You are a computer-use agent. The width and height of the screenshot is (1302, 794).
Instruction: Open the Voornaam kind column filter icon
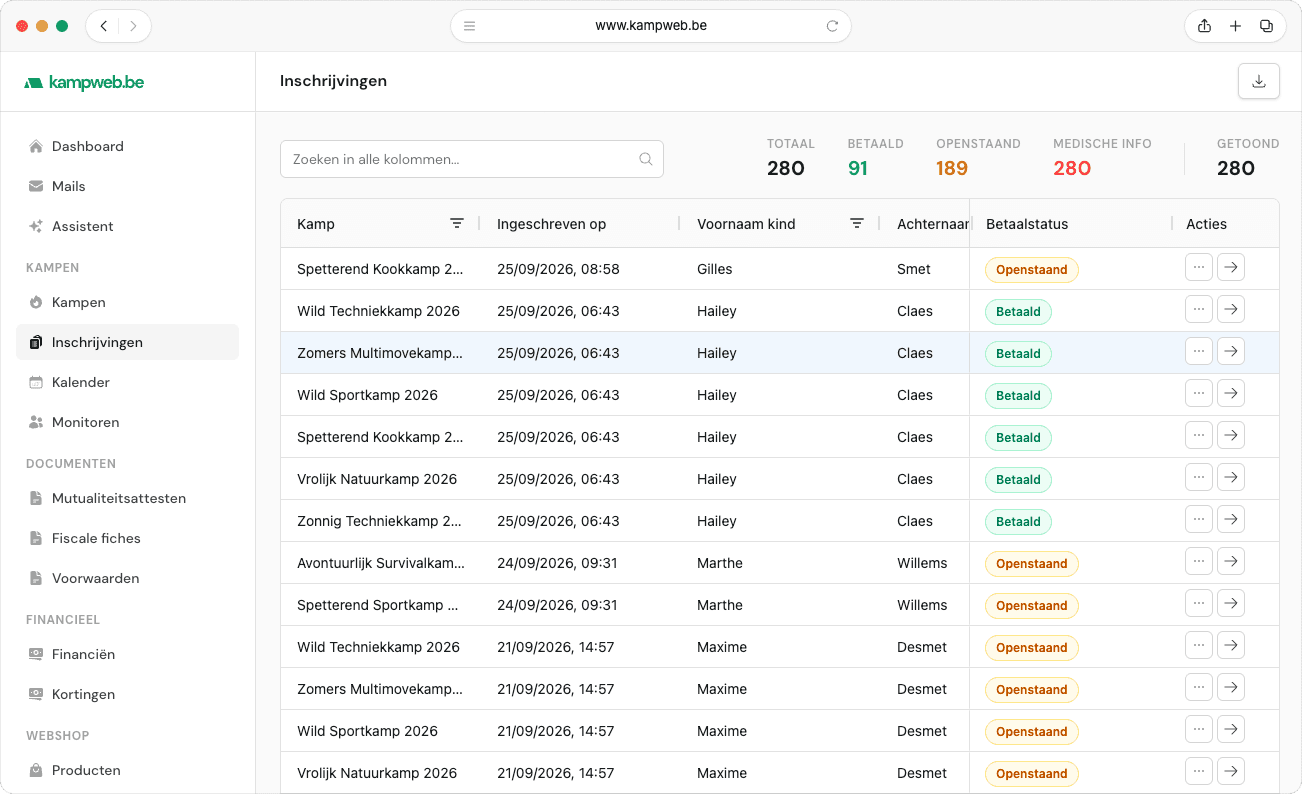tap(857, 224)
